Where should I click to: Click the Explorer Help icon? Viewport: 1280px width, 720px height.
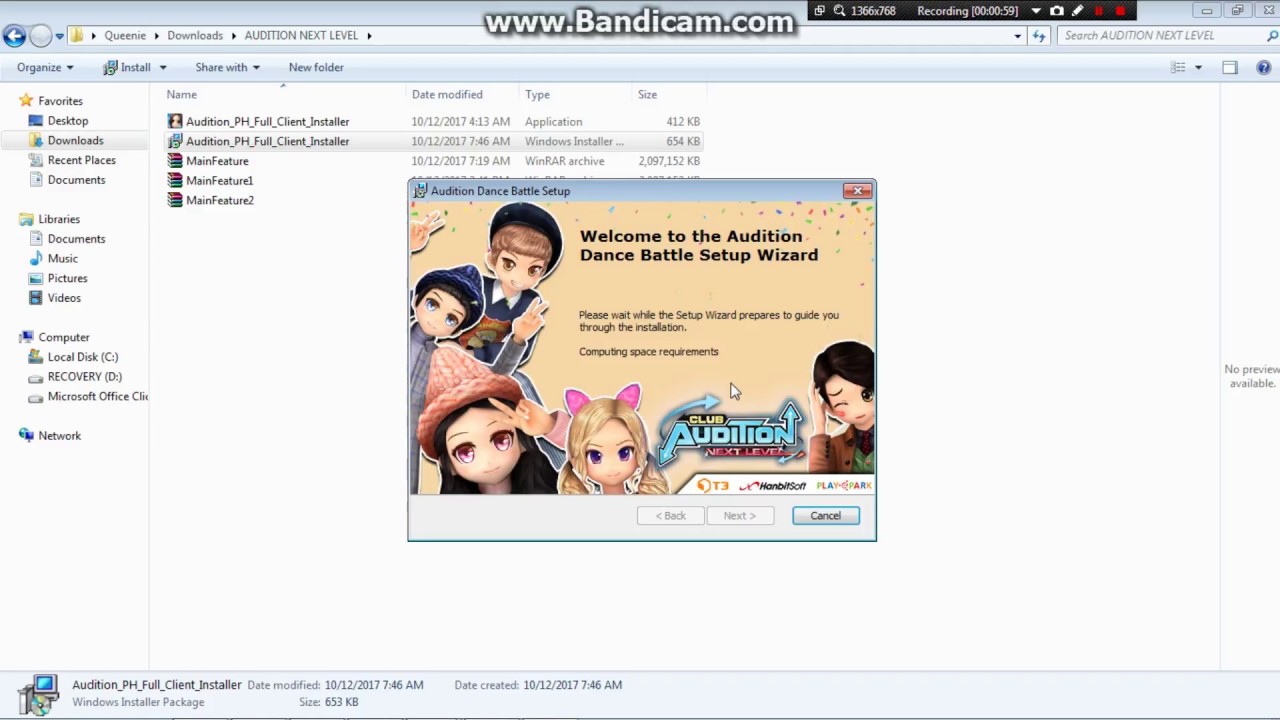tap(1262, 67)
